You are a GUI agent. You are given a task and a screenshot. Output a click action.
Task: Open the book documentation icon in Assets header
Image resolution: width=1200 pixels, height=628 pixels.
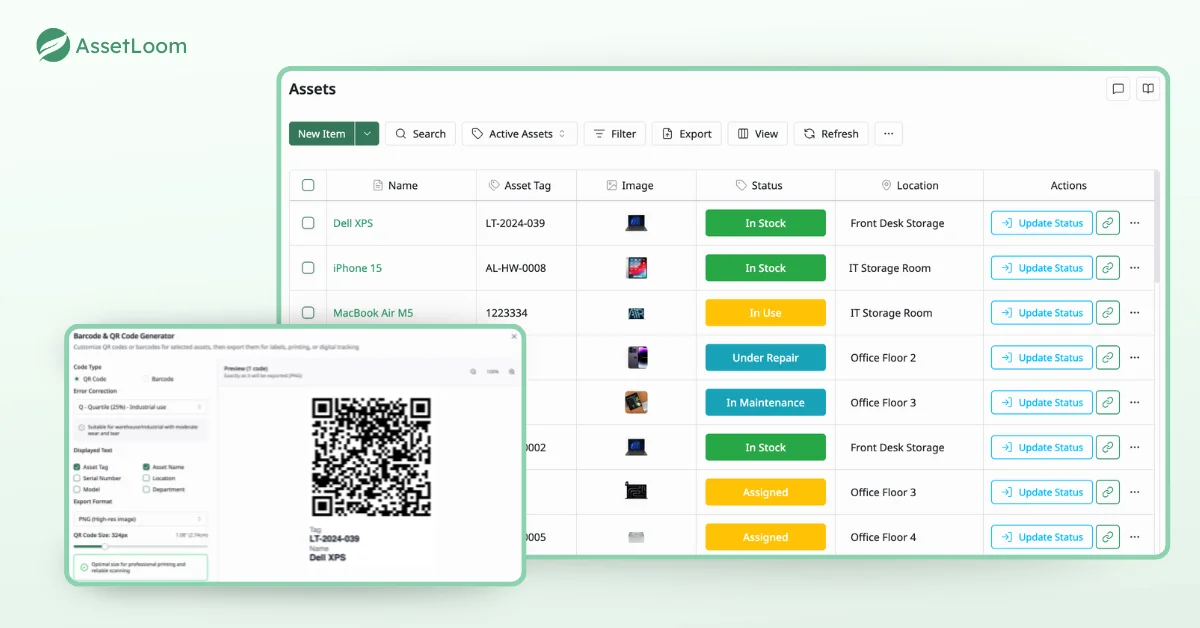point(1148,89)
